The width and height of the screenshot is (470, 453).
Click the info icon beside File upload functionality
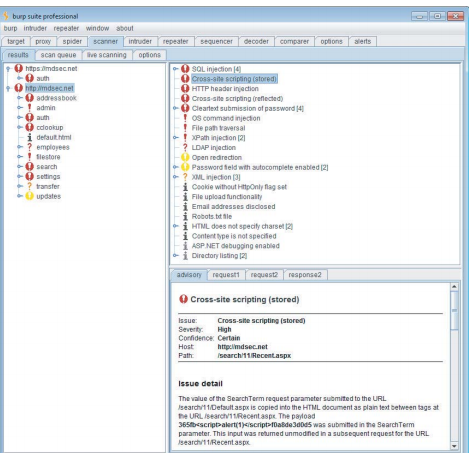coord(185,197)
